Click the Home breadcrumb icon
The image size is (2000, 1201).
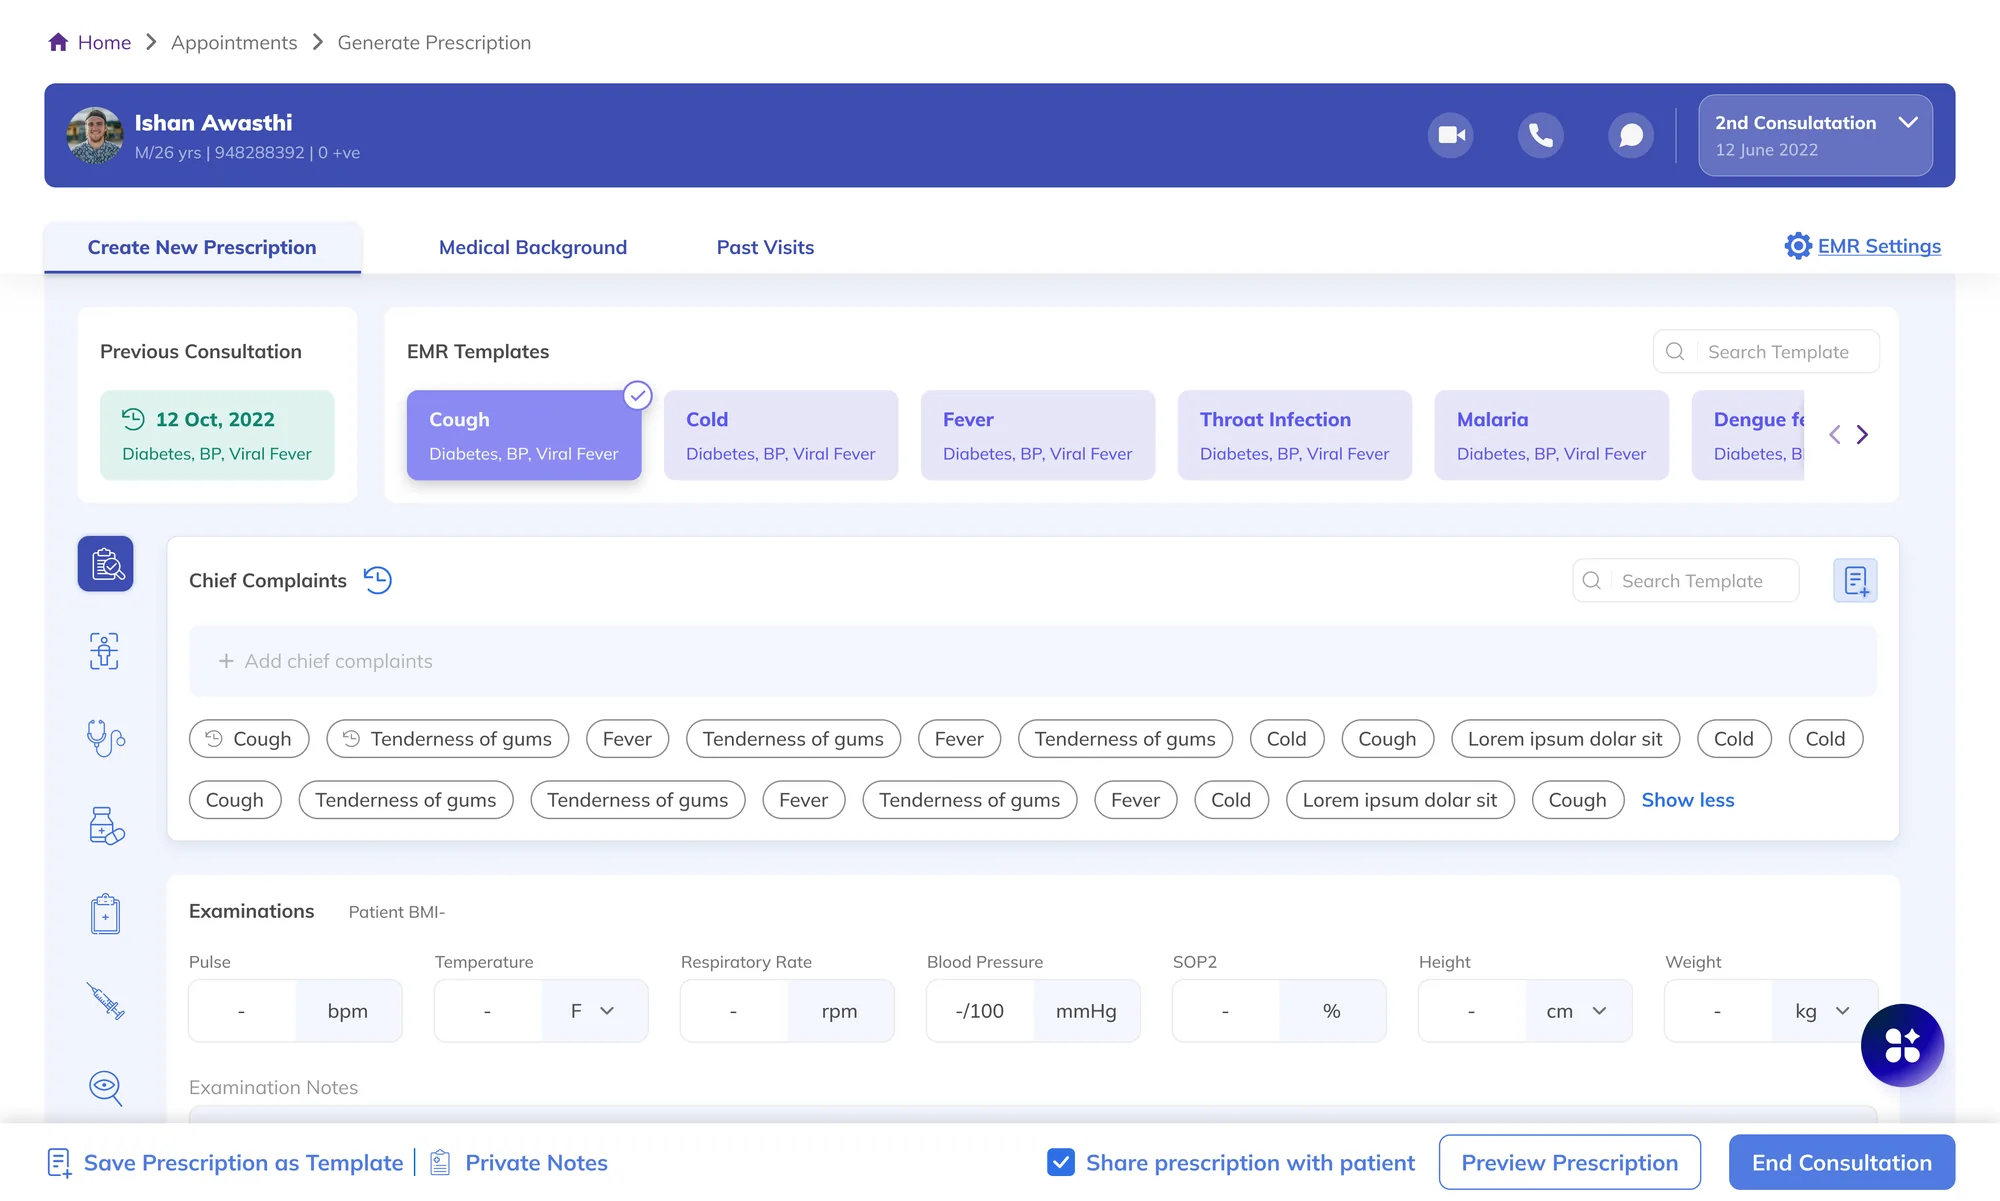(x=58, y=42)
